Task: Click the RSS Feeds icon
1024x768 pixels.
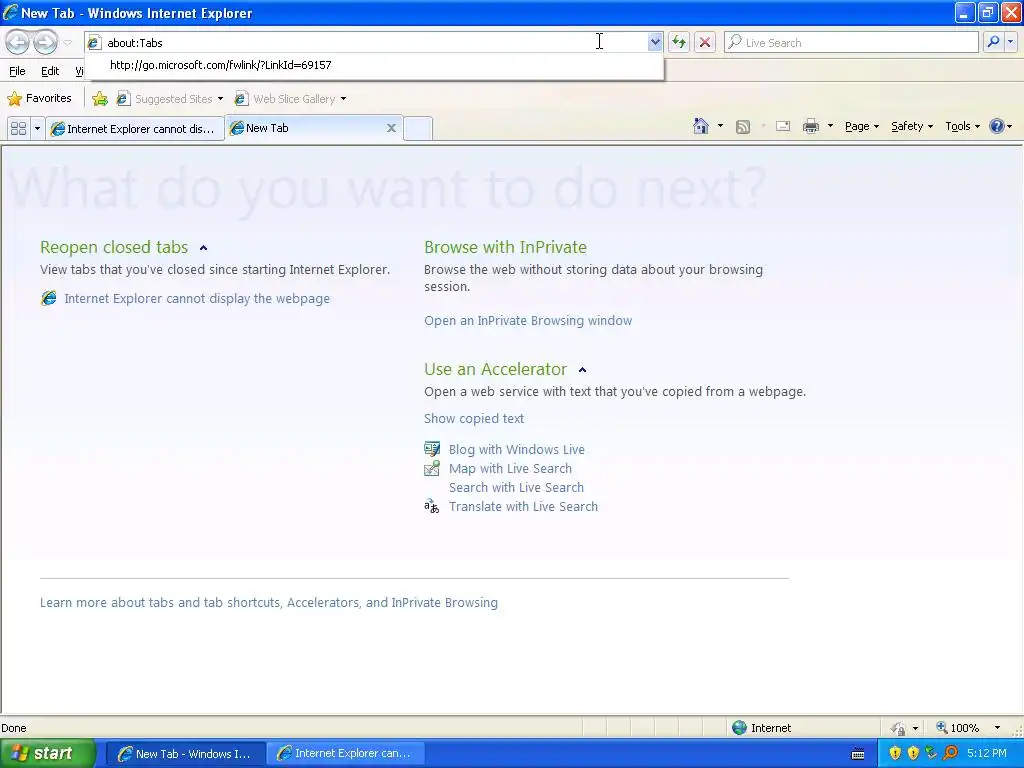Action: 743,127
